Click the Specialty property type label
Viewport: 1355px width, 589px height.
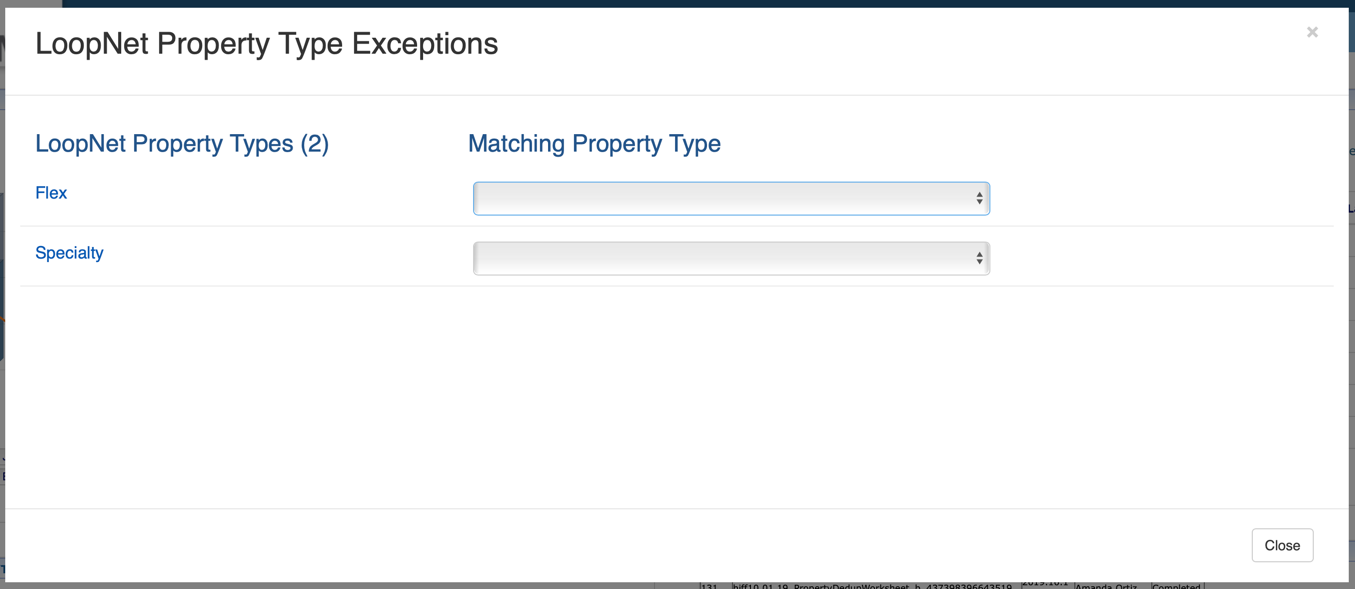pyautogui.click(x=69, y=253)
